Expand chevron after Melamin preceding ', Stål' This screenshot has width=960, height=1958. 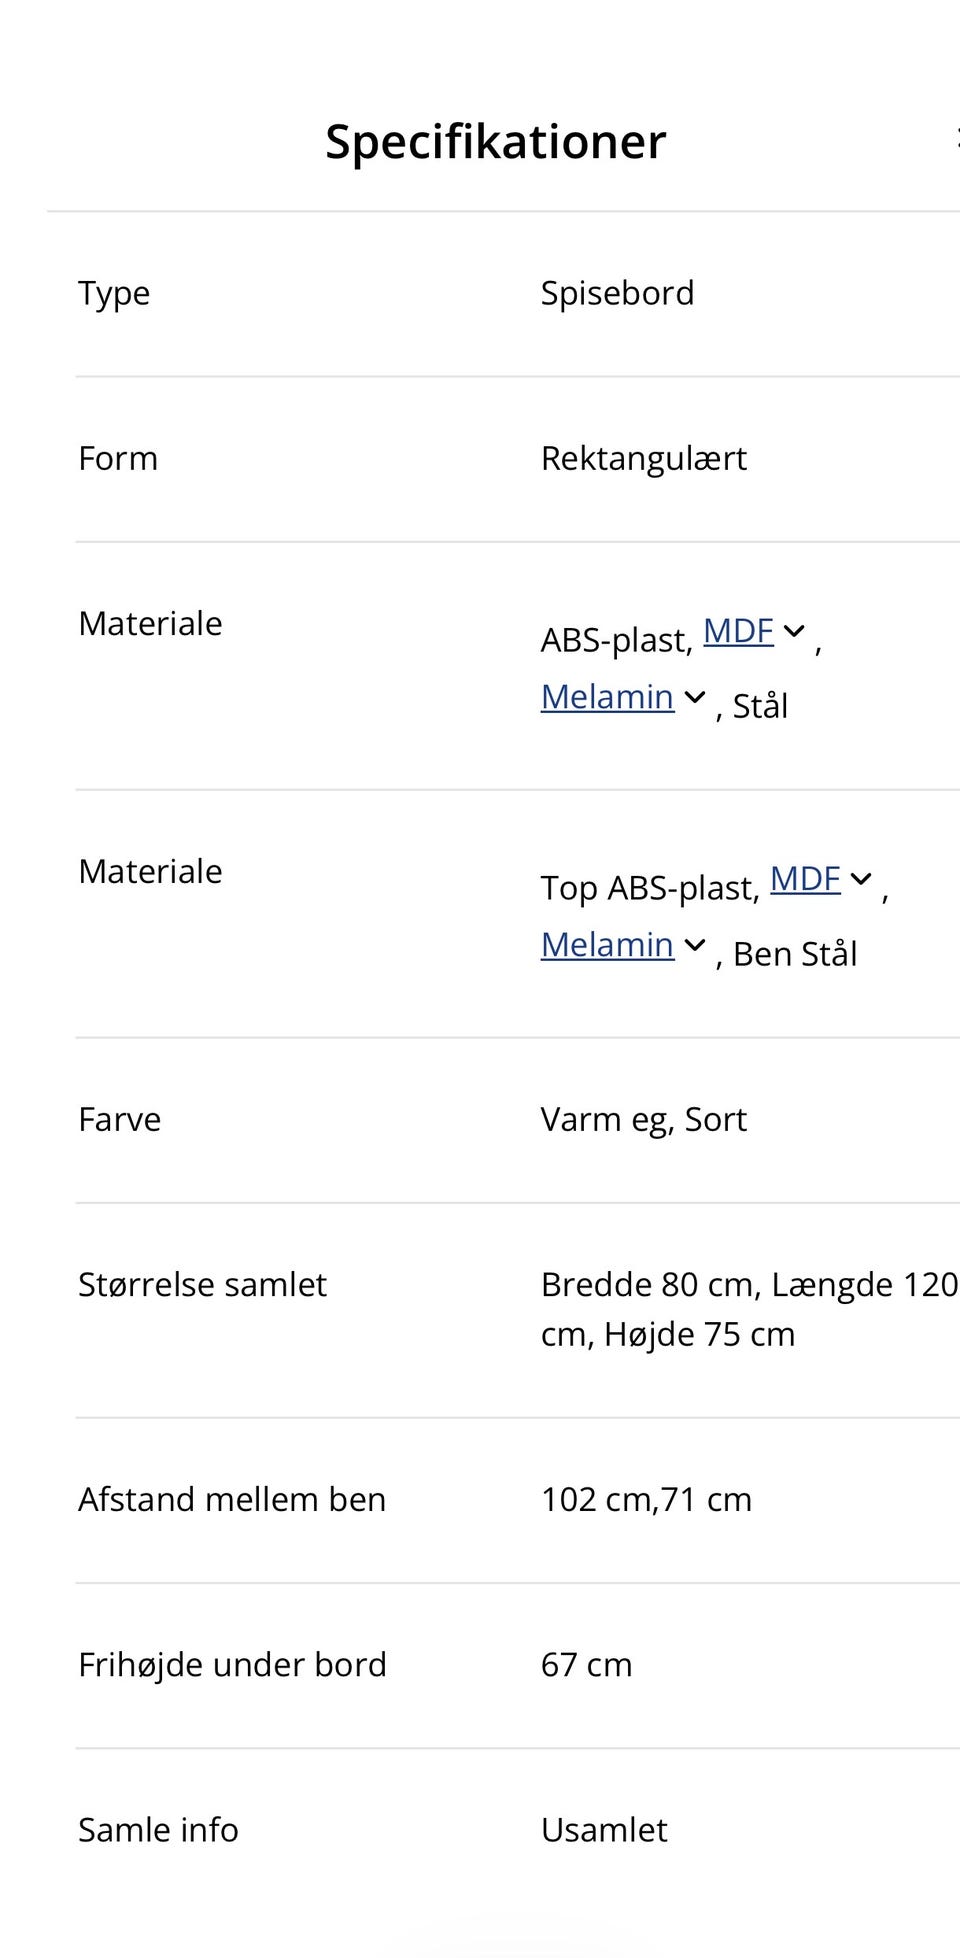695,697
